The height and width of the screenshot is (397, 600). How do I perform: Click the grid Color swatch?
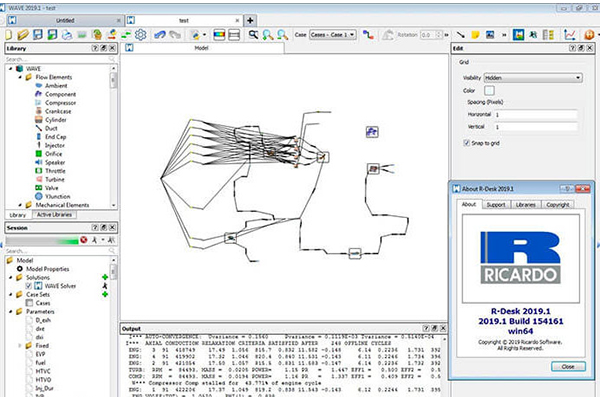489,90
